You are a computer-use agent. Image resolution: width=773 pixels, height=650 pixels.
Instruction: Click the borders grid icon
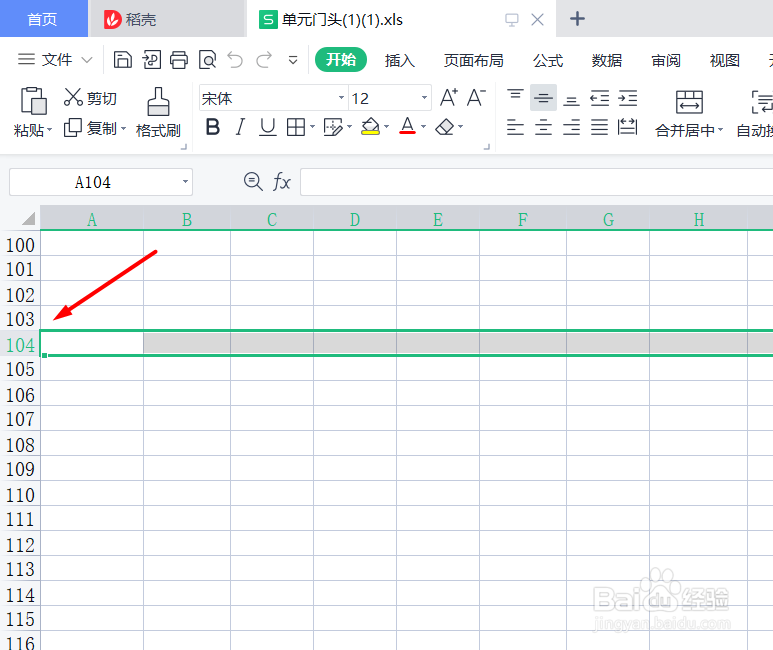[296, 127]
